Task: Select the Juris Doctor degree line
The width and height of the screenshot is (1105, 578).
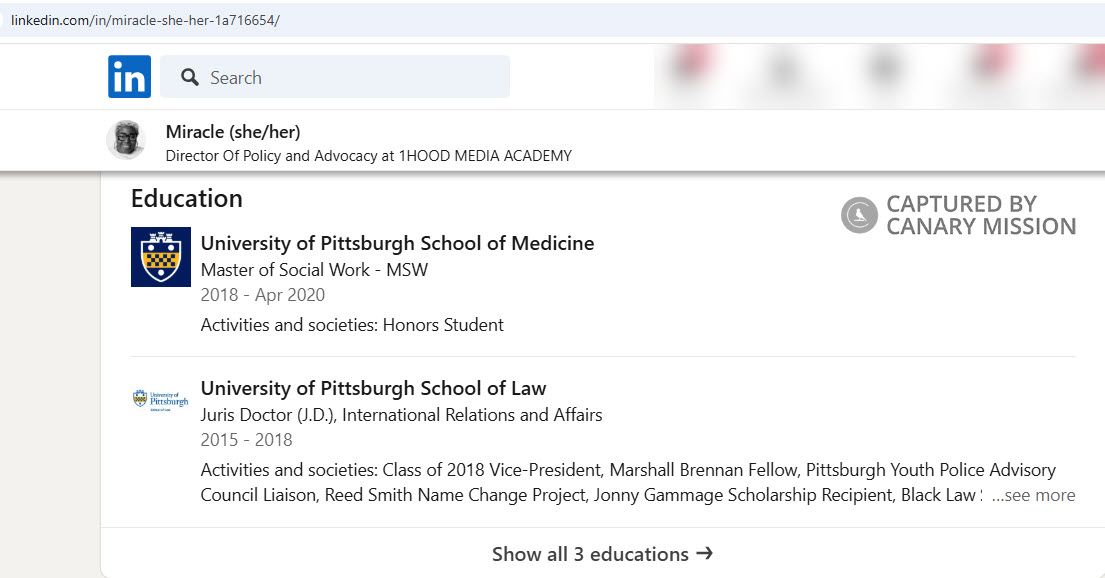Action: point(401,414)
